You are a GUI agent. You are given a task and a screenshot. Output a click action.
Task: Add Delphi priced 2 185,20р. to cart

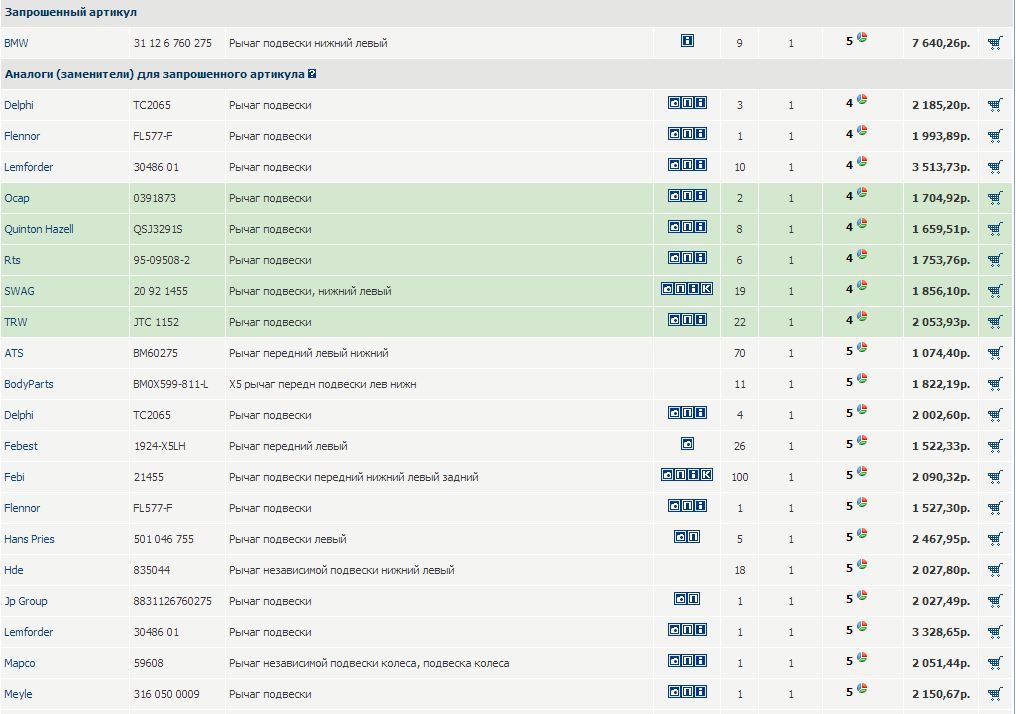[995, 105]
